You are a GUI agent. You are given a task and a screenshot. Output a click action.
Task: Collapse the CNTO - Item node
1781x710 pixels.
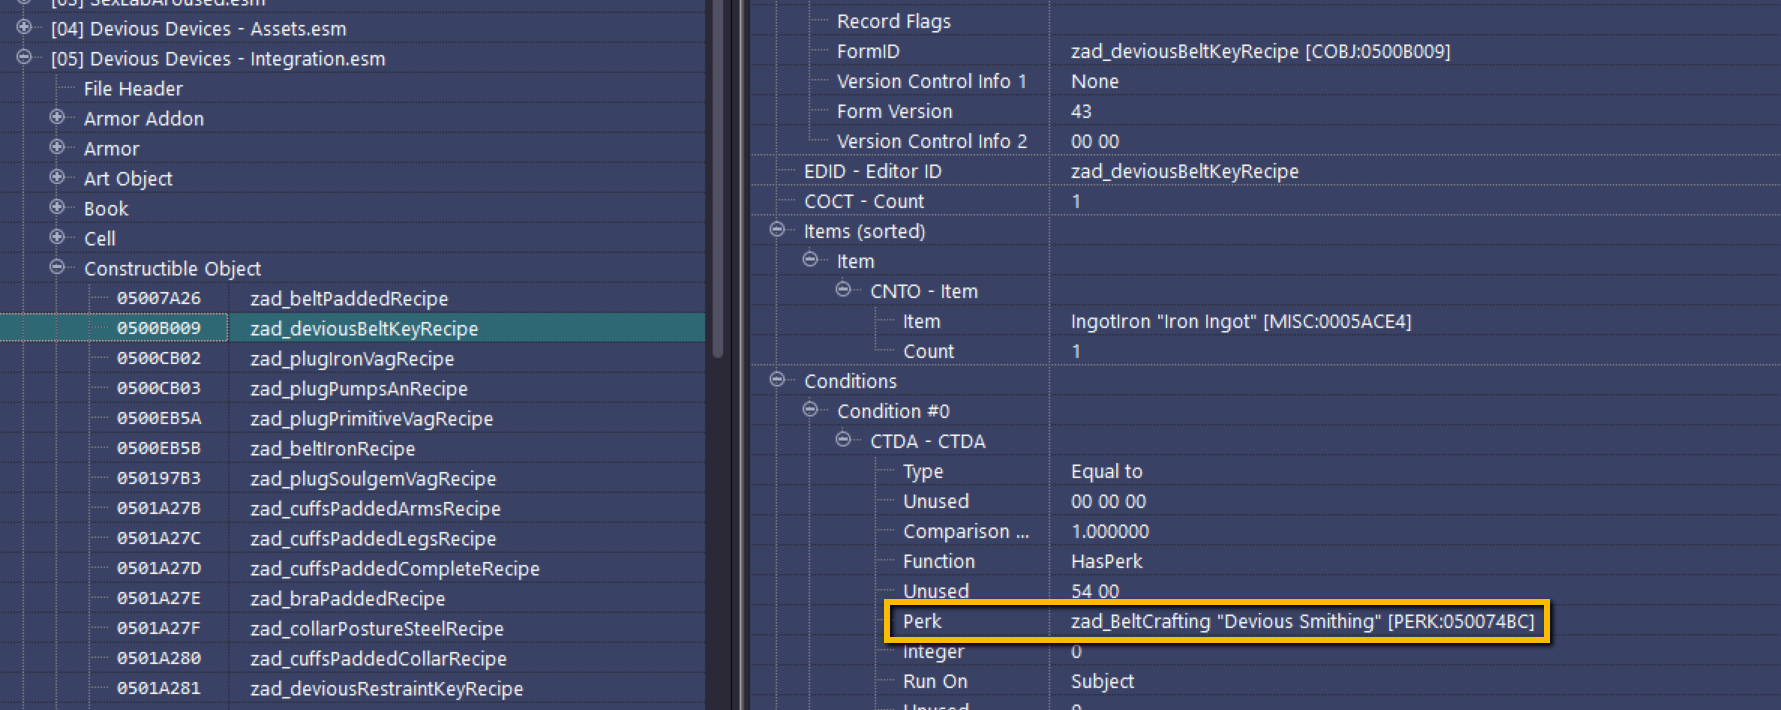(843, 290)
